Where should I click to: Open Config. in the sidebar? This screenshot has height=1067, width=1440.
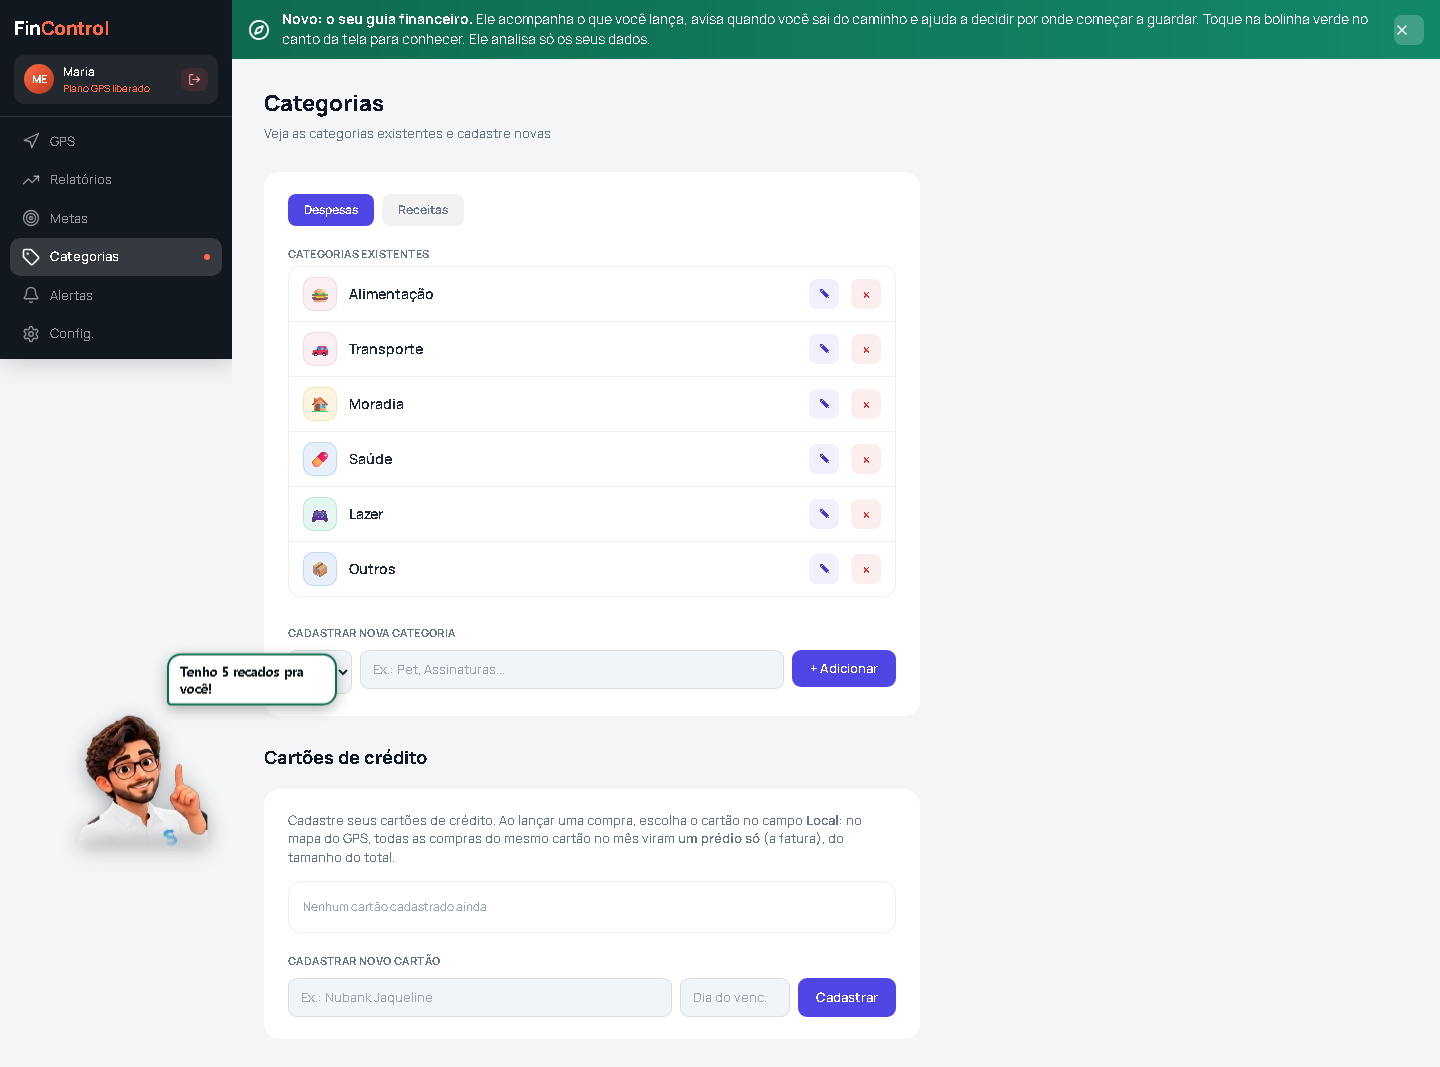(x=116, y=333)
